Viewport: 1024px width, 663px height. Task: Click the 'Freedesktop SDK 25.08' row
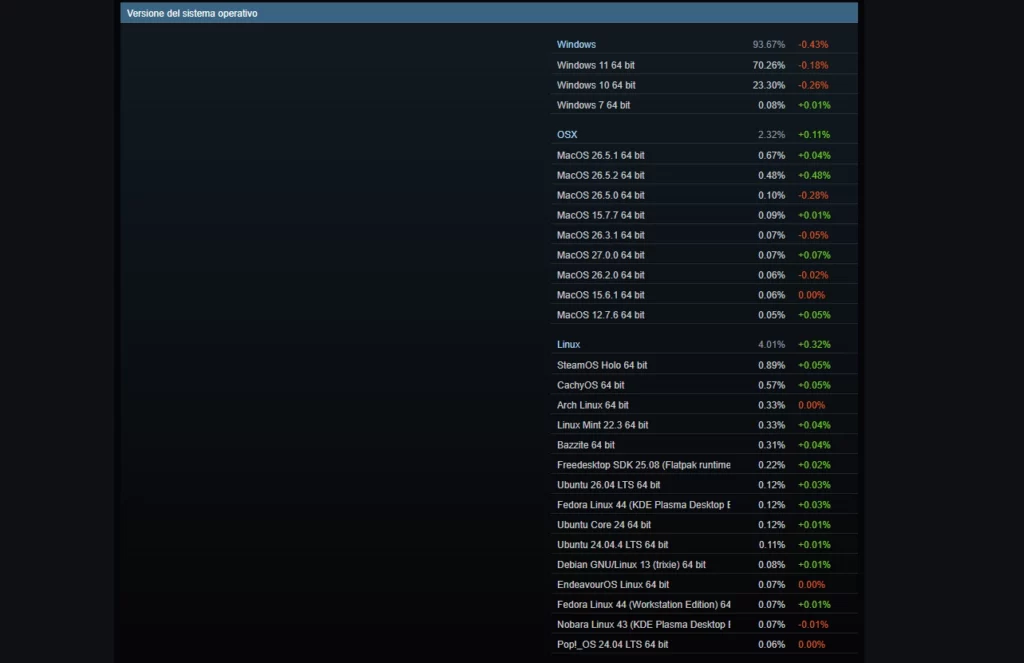(x=704, y=464)
